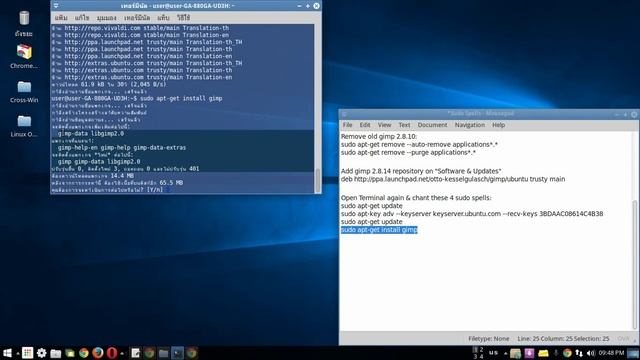Screen dimensions: 640x360
Task: Switch to the terminal task button in taskbar
Action: [177, 353]
